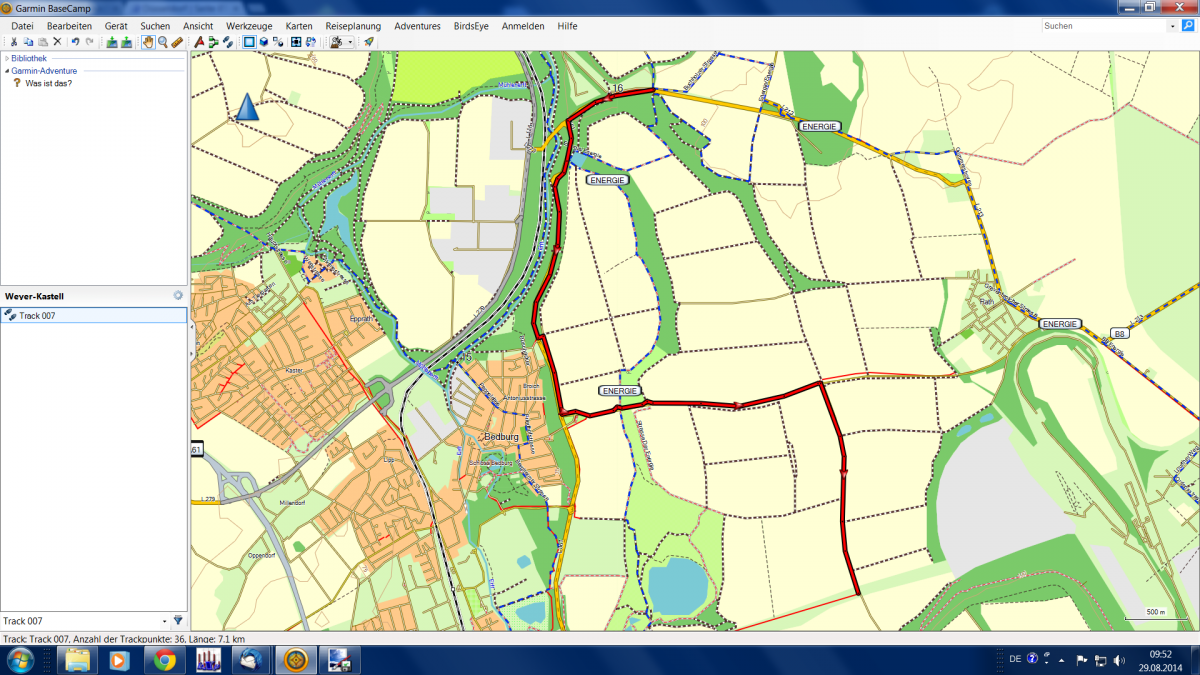Open the Reiseplanung menu
The height and width of the screenshot is (675, 1200).
pyautogui.click(x=353, y=25)
